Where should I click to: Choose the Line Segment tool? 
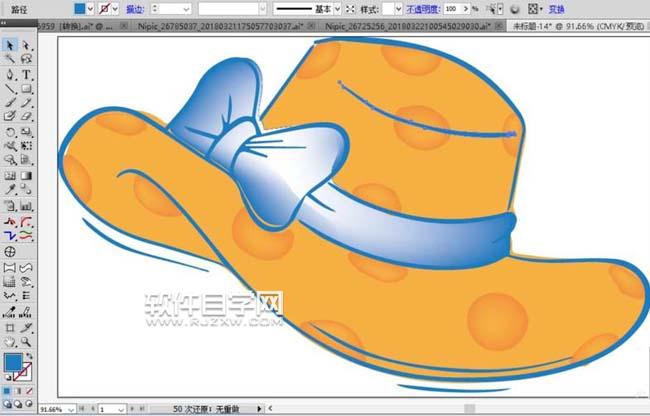coord(10,89)
